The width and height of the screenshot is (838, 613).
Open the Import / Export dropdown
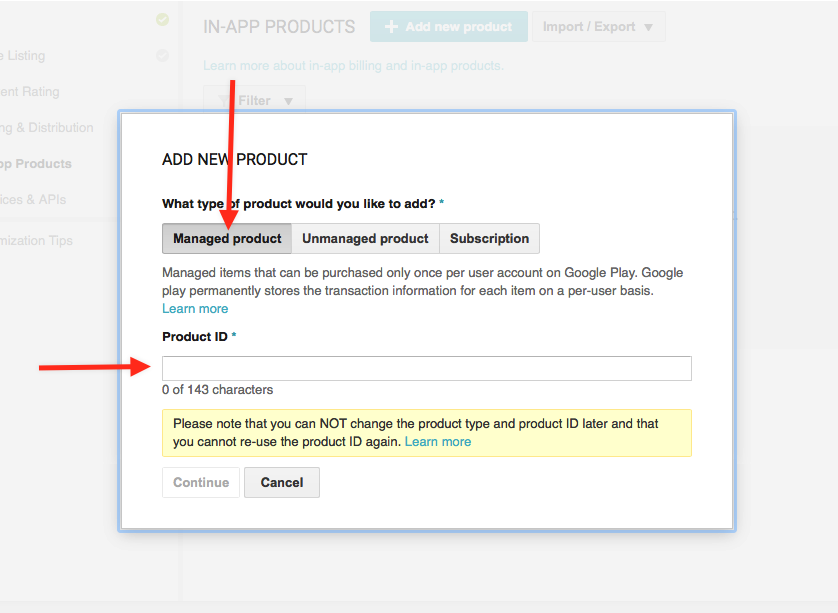click(x=599, y=27)
